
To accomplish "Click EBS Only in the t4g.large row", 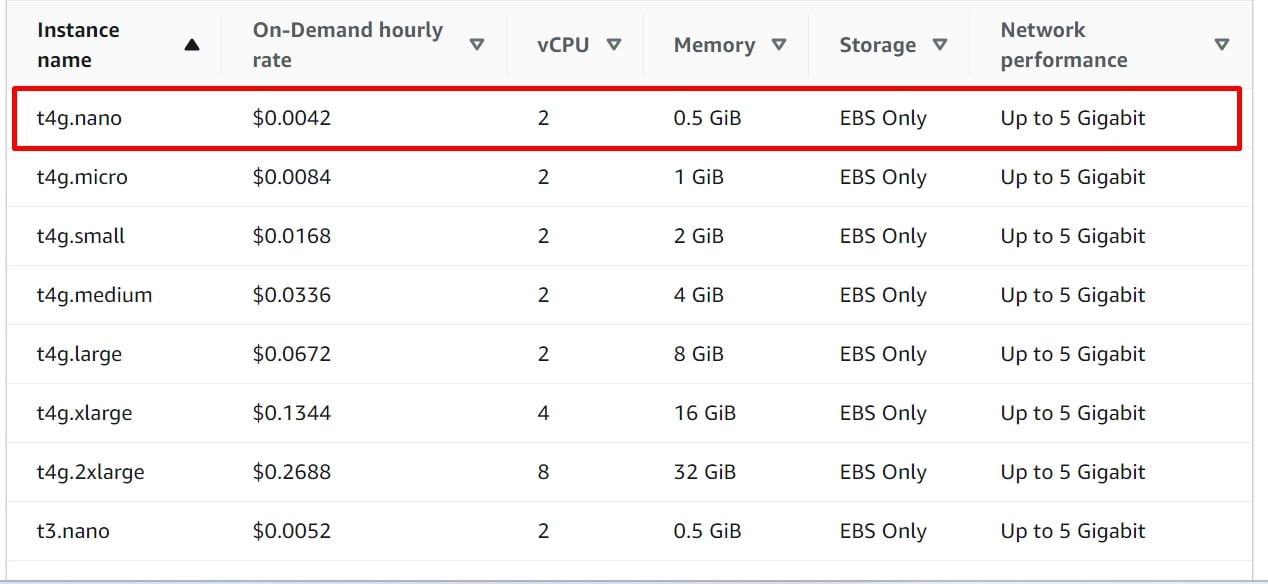I will pyautogui.click(x=883, y=354).
